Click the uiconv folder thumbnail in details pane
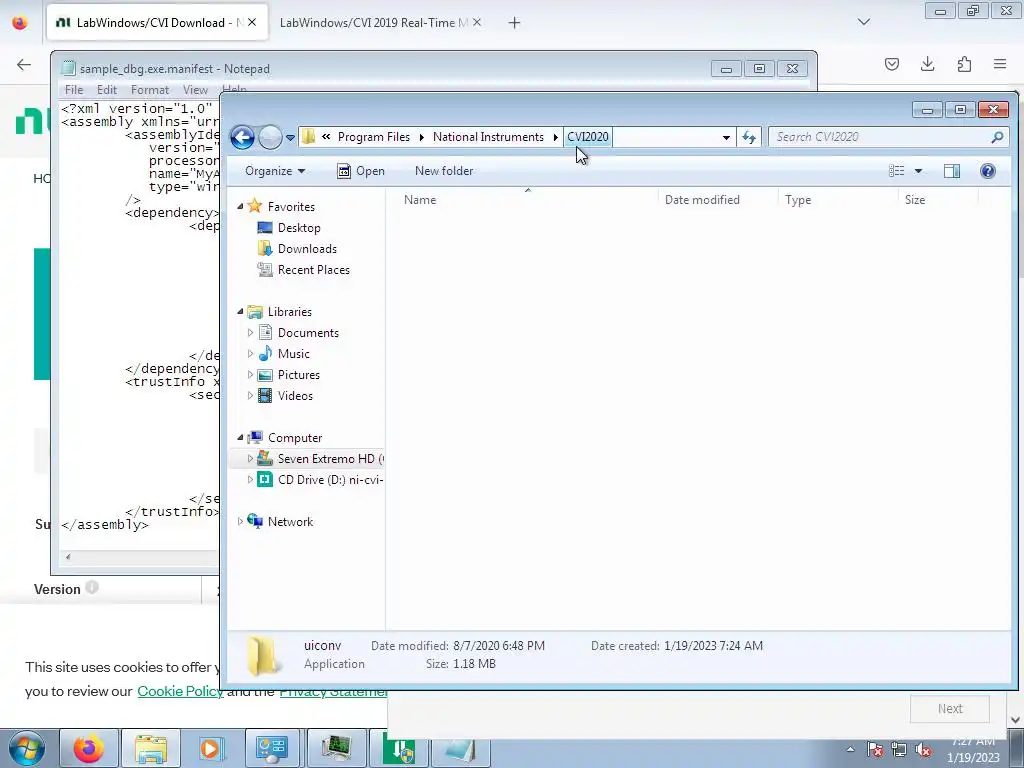 (263, 654)
